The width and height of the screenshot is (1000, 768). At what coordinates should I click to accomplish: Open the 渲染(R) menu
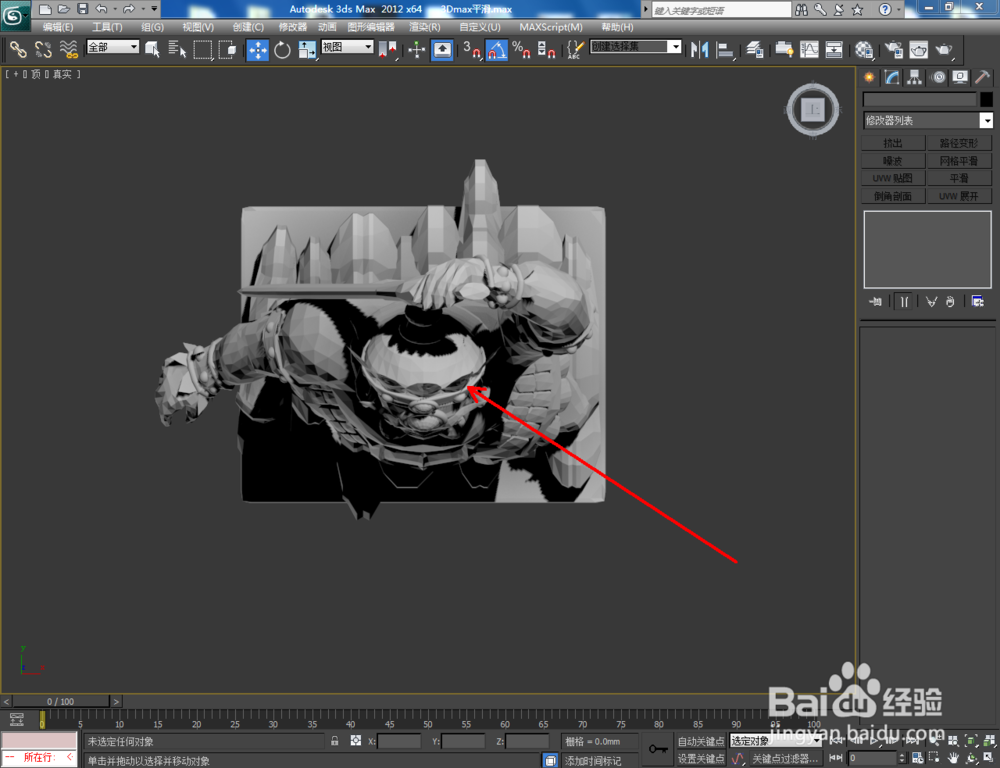tap(425, 27)
